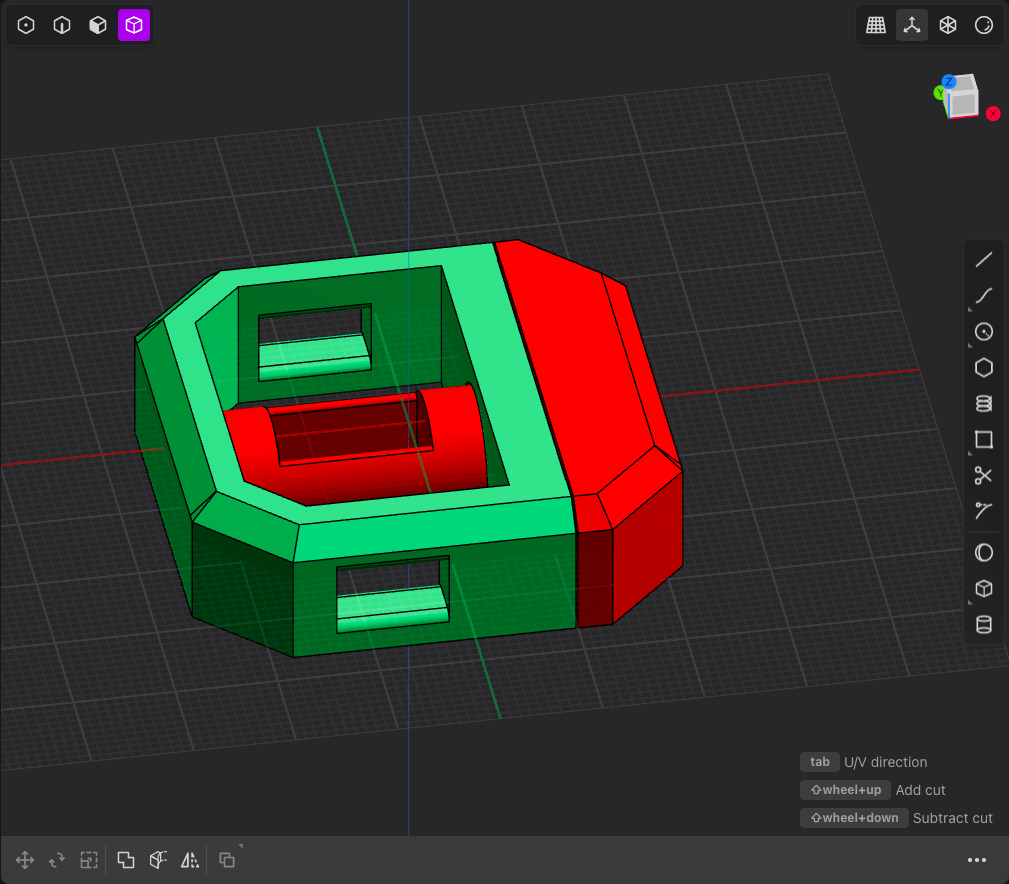Choose the Curve tool
This screenshot has width=1009, height=884.
point(984,295)
